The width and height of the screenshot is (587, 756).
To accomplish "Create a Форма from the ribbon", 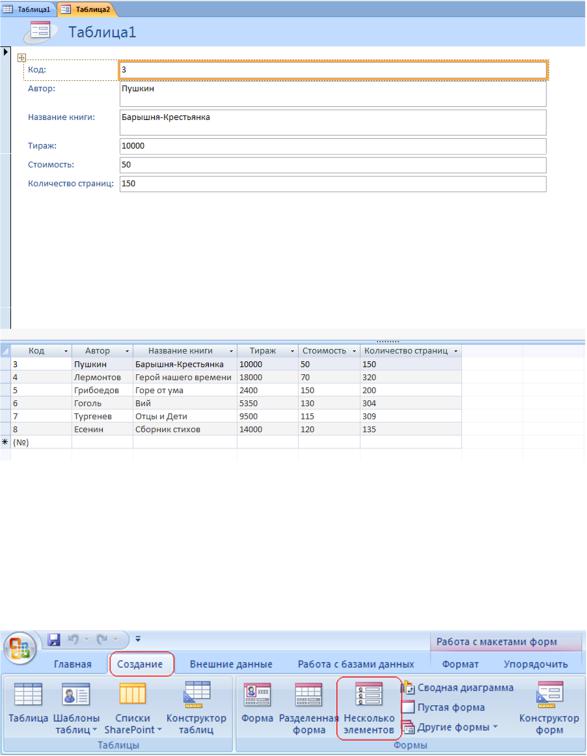I will click(x=257, y=703).
